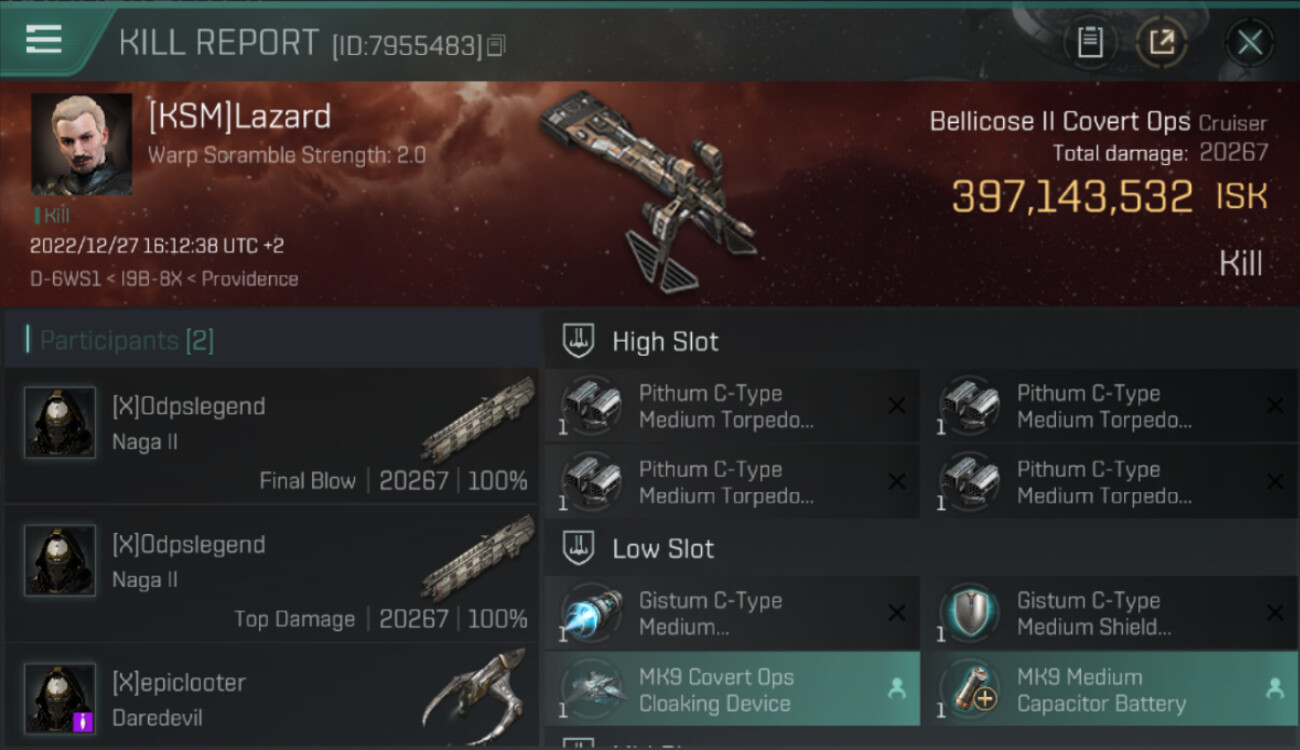Viewport: 1300px width, 750px height.
Task: Copy the kill report ID
Action: [x=496, y=45]
